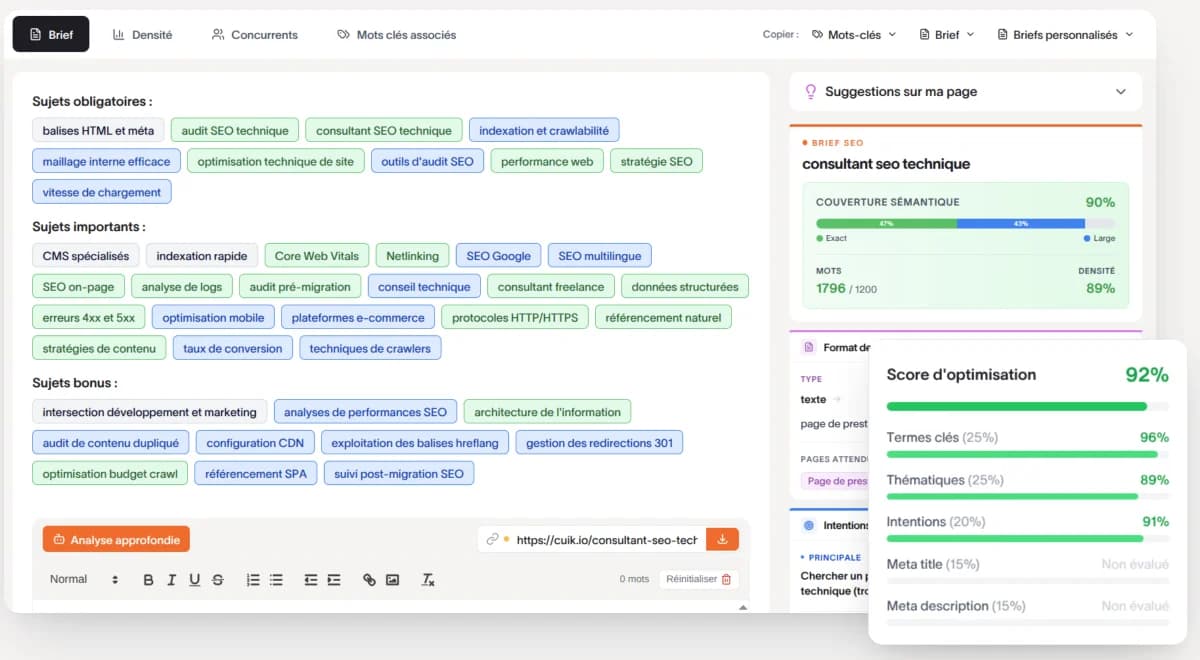Select the 'indexation rapide' tag
The height and width of the screenshot is (660, 1200).
pos(202,256)
